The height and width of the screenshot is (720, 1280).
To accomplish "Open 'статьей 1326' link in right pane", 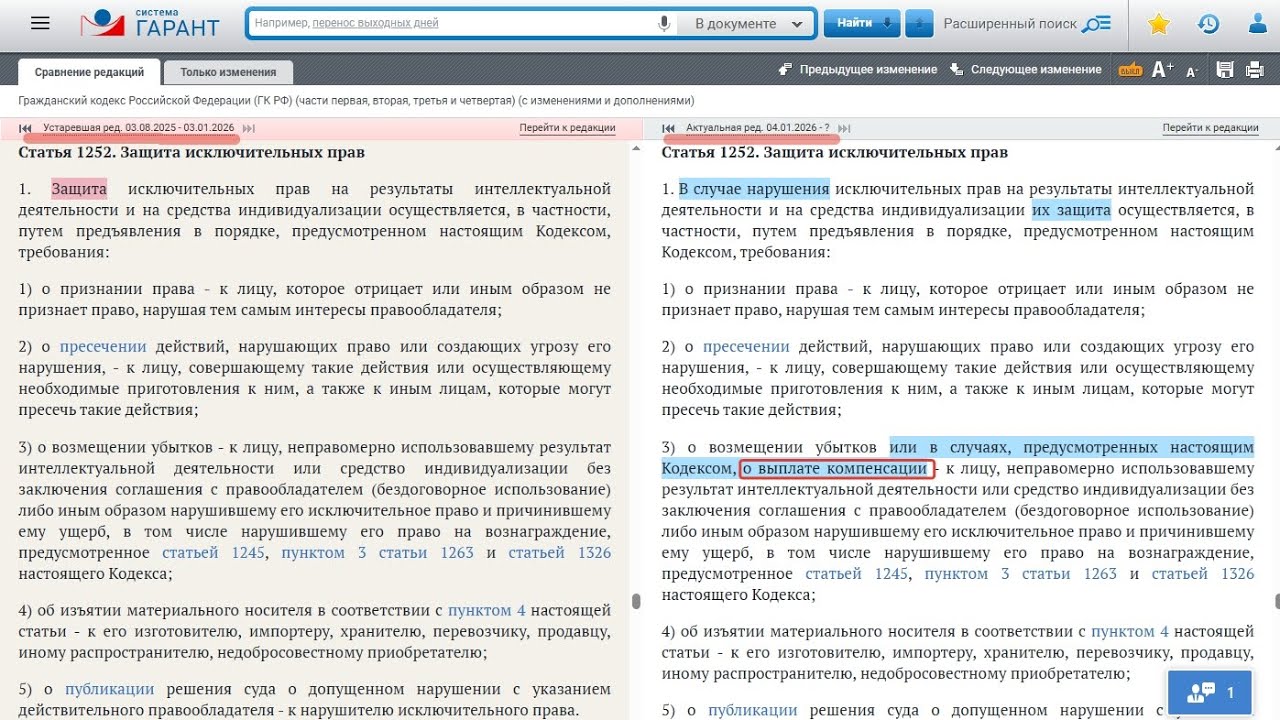I will point(1203,574).
